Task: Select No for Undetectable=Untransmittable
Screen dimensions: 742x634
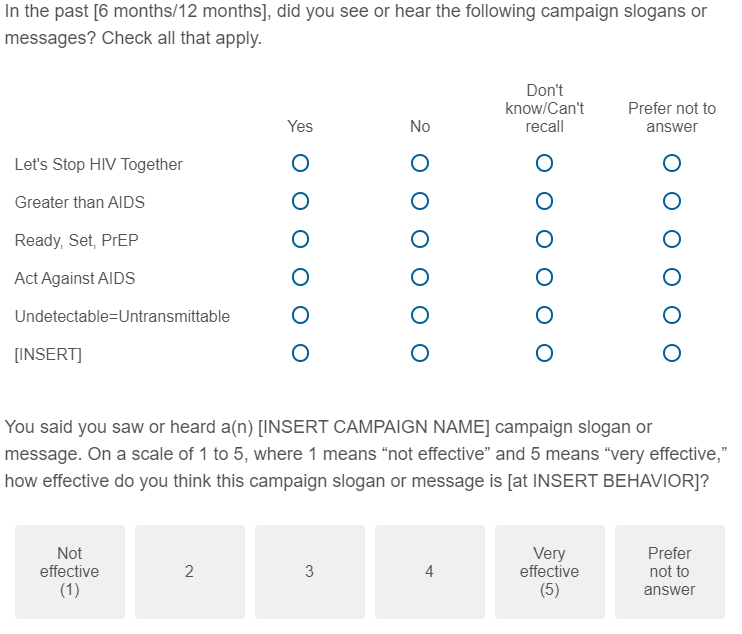Action: [x=420, y=315]
